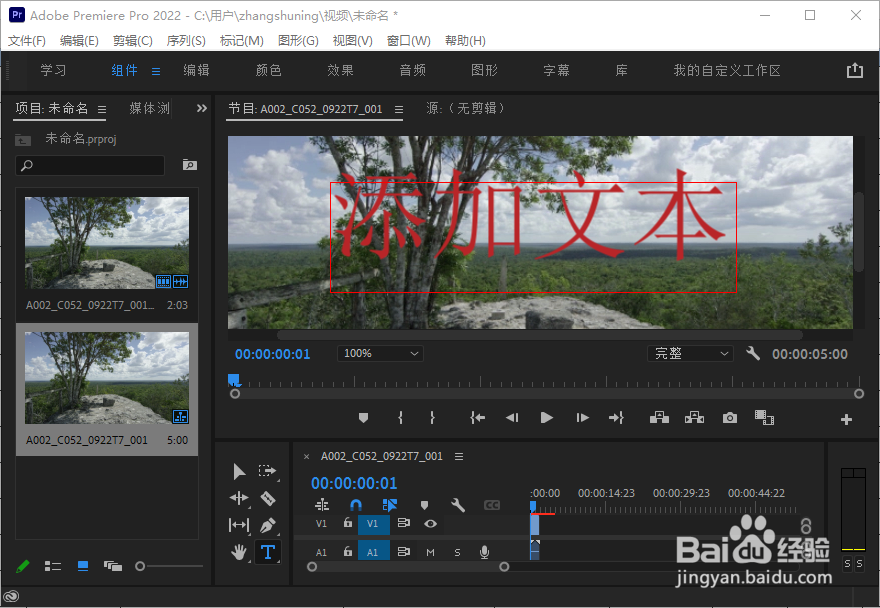Switch to 媒体浏览 tab
880x608 pixels.
tap(149, 108)
